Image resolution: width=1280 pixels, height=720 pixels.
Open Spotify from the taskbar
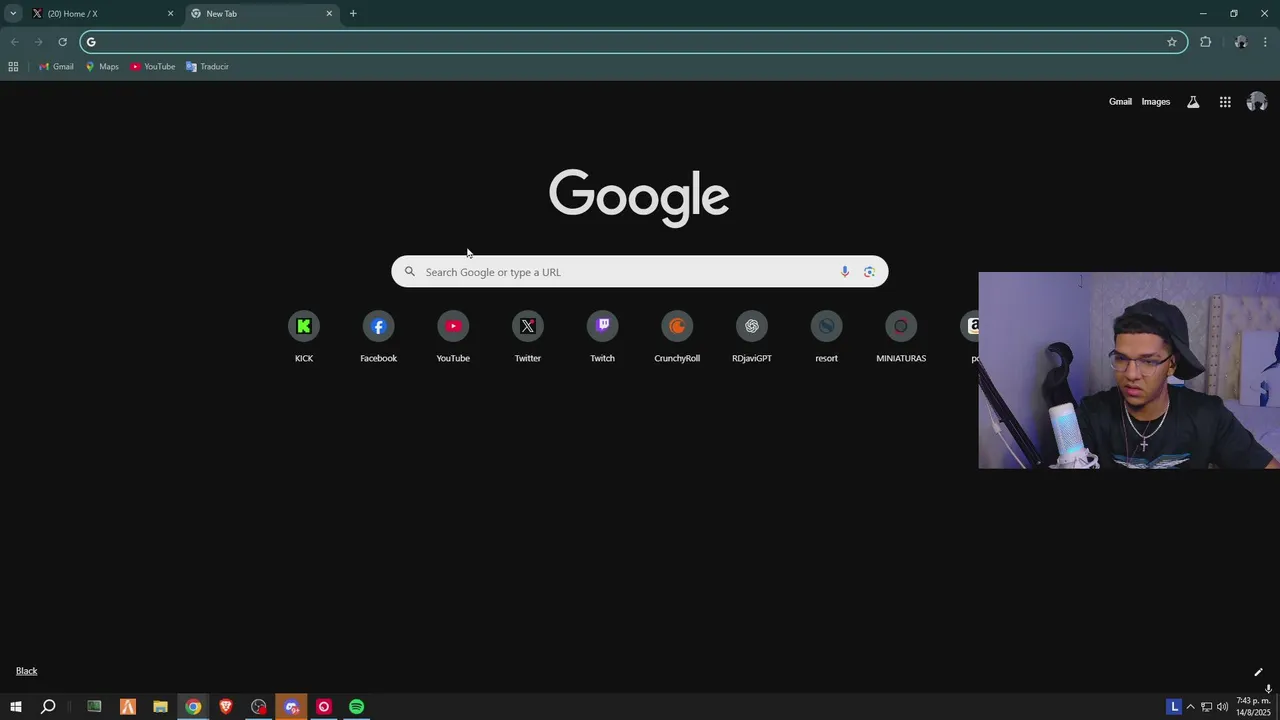(357, 707)
